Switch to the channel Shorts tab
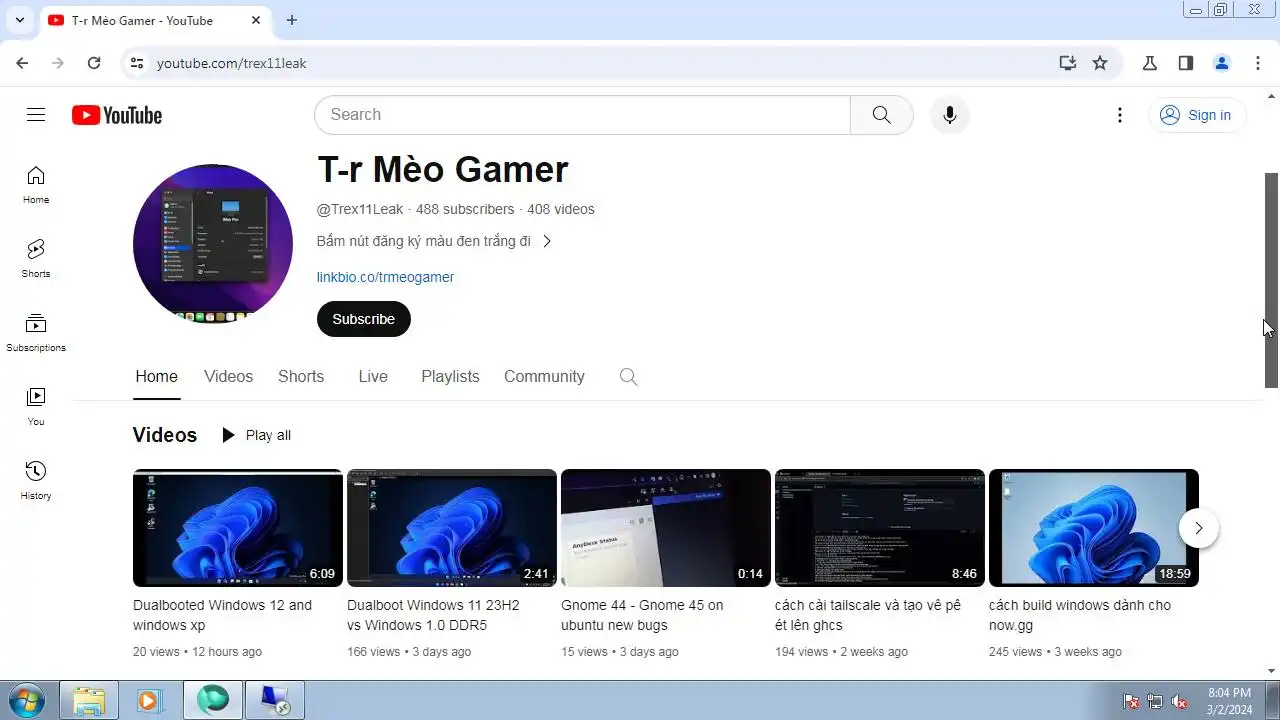This screenshot has width=1280, height=720. tap(301, 377)
